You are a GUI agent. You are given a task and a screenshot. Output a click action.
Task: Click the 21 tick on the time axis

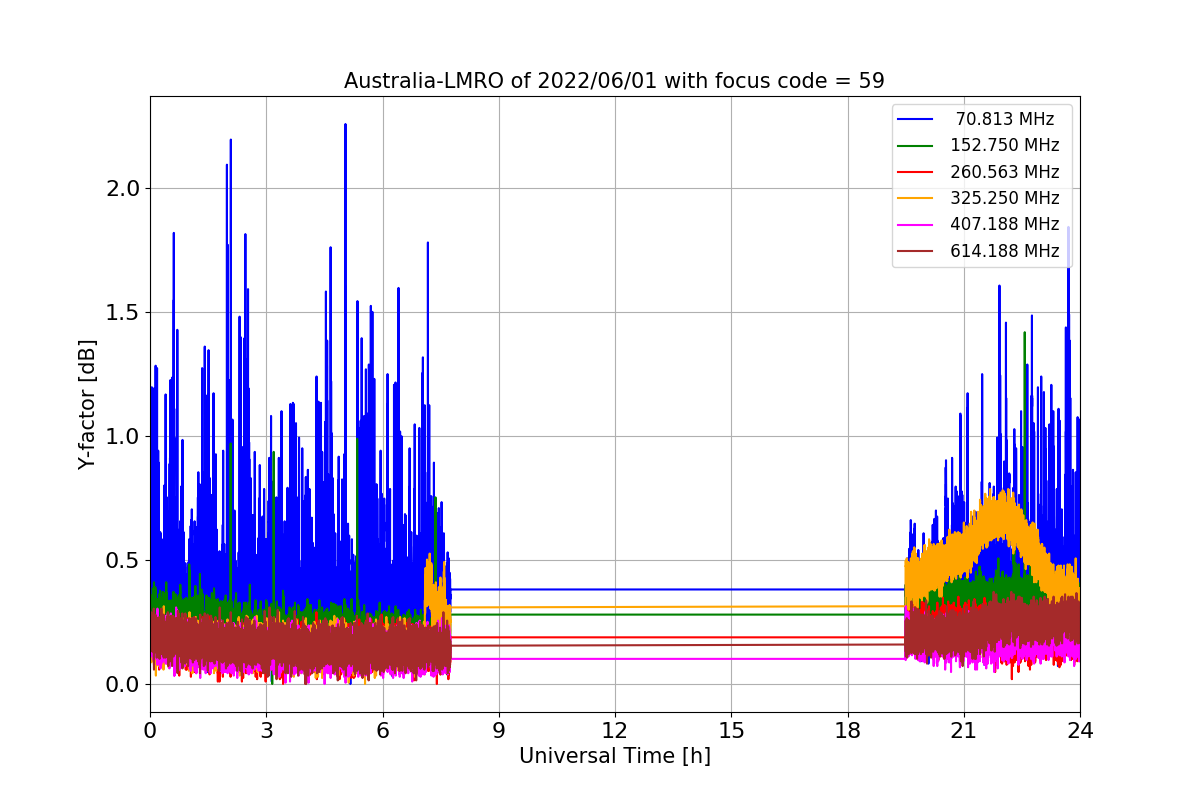point(964,730)
